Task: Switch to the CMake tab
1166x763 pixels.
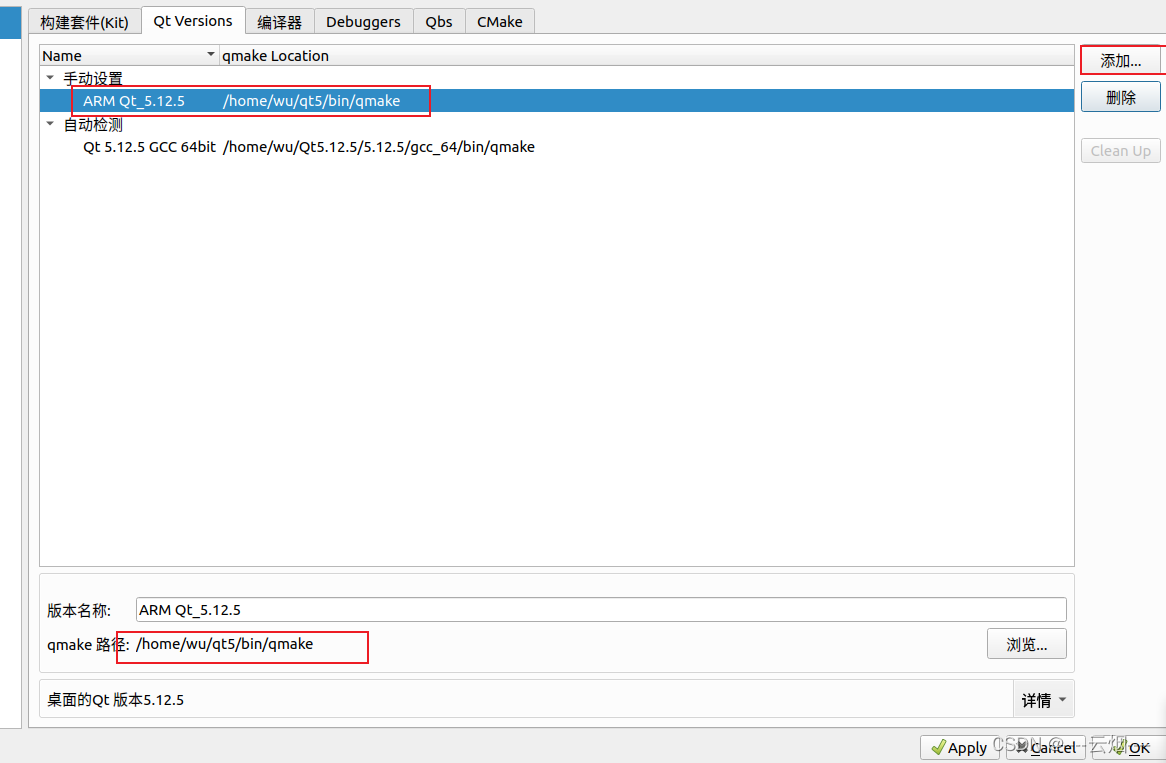Action: click(499, 21)
